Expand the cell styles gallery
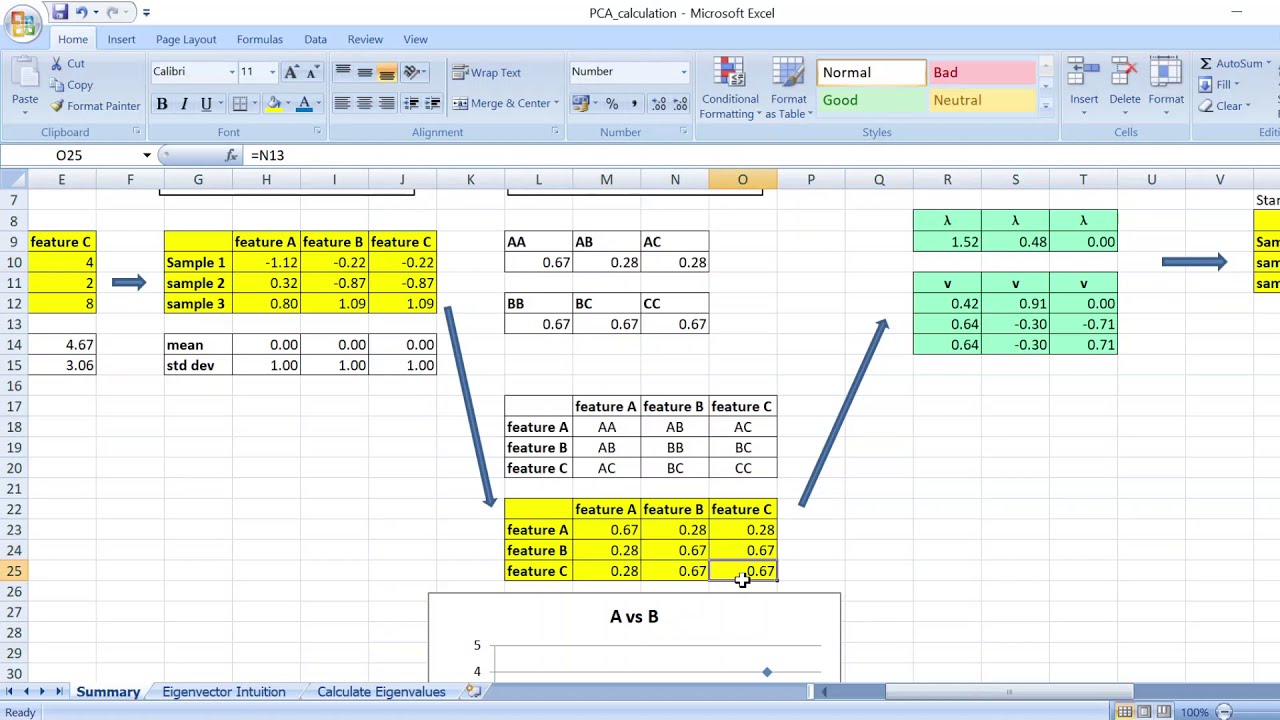This screenshot has width=1280, height=720. [x=1045, y=106]
